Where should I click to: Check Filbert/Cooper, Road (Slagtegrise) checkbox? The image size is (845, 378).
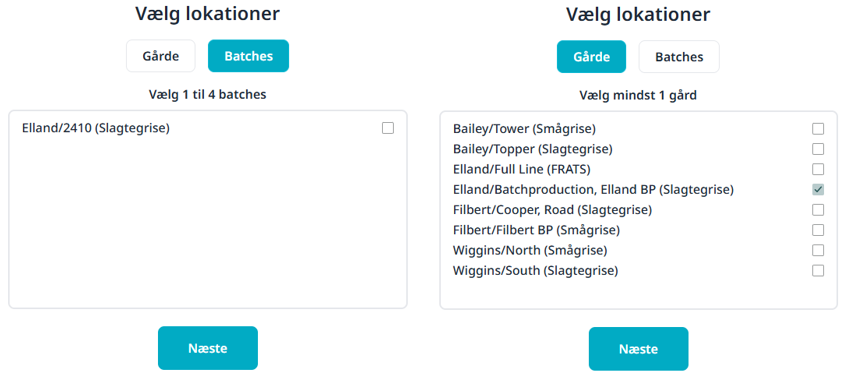coord(818,210)
